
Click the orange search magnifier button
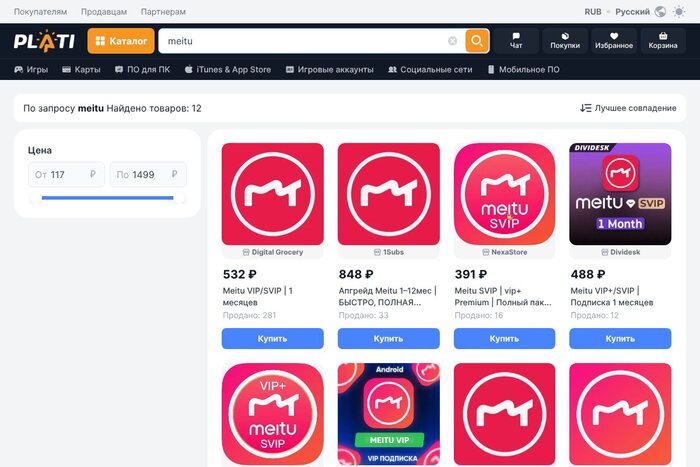477,41
